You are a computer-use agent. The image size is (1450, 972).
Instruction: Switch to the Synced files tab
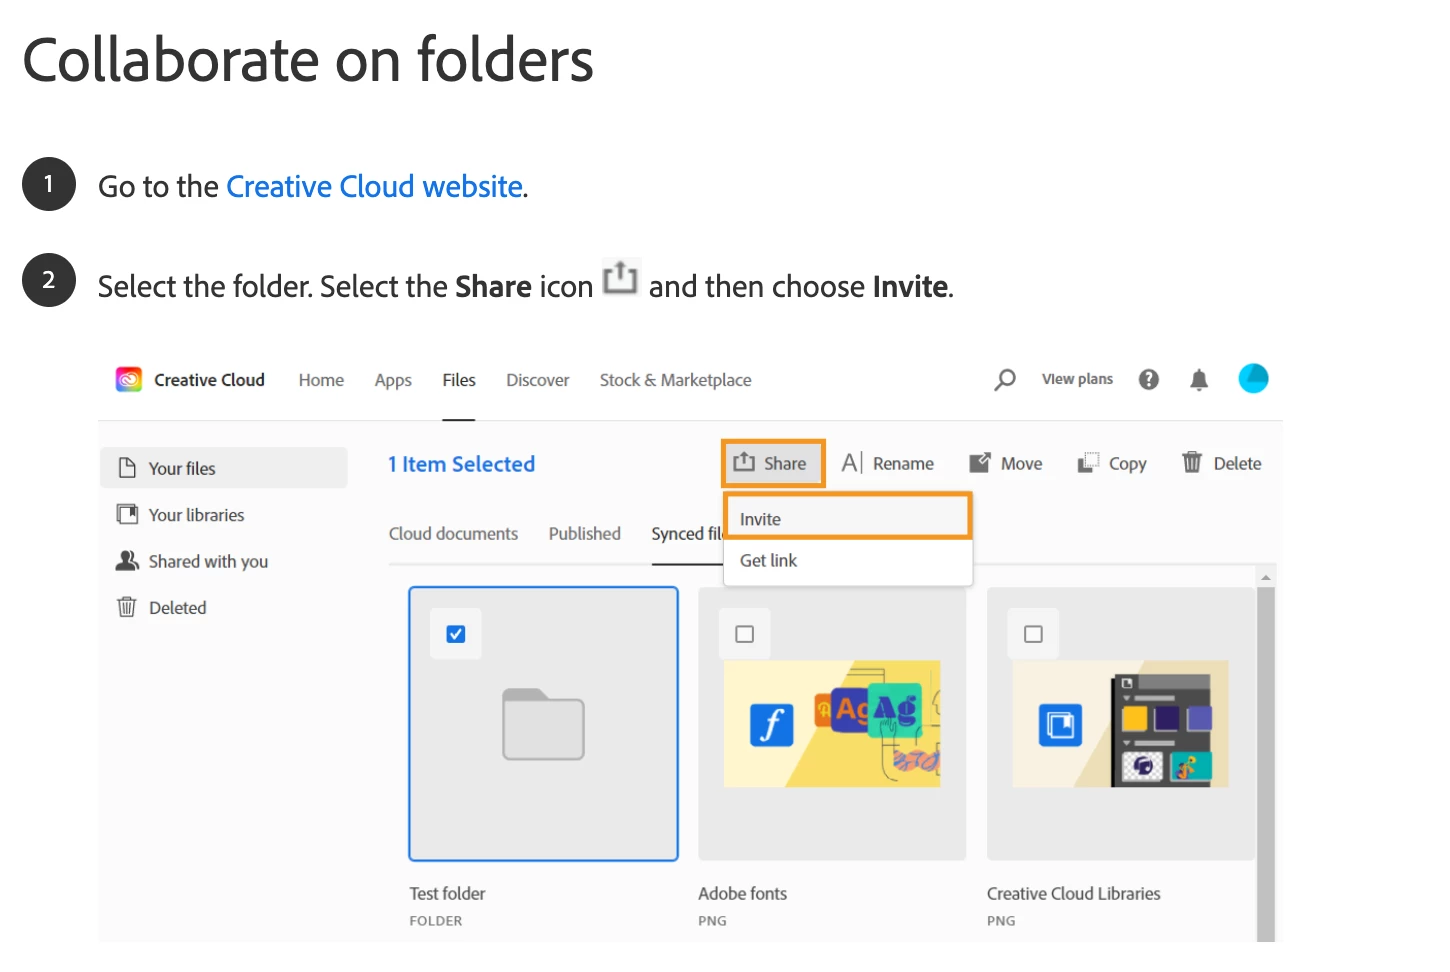(687, 534)
